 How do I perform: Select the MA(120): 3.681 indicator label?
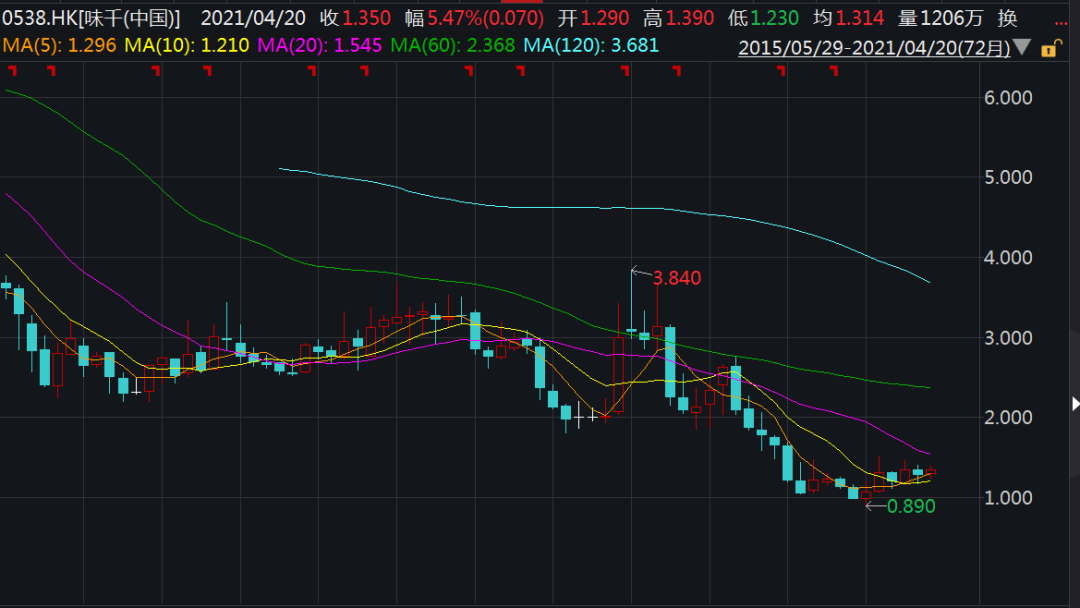pyautogui.click(x=591, y=45)
